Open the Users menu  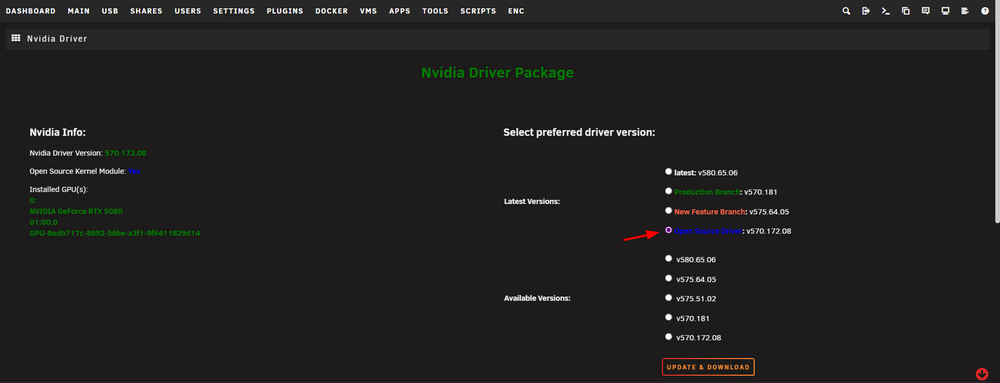[188, 11]
